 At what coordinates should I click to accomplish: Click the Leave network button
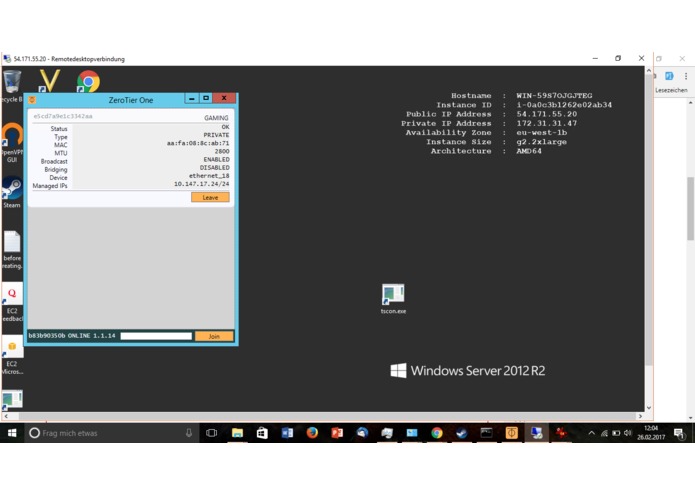(x=210, y=197)
